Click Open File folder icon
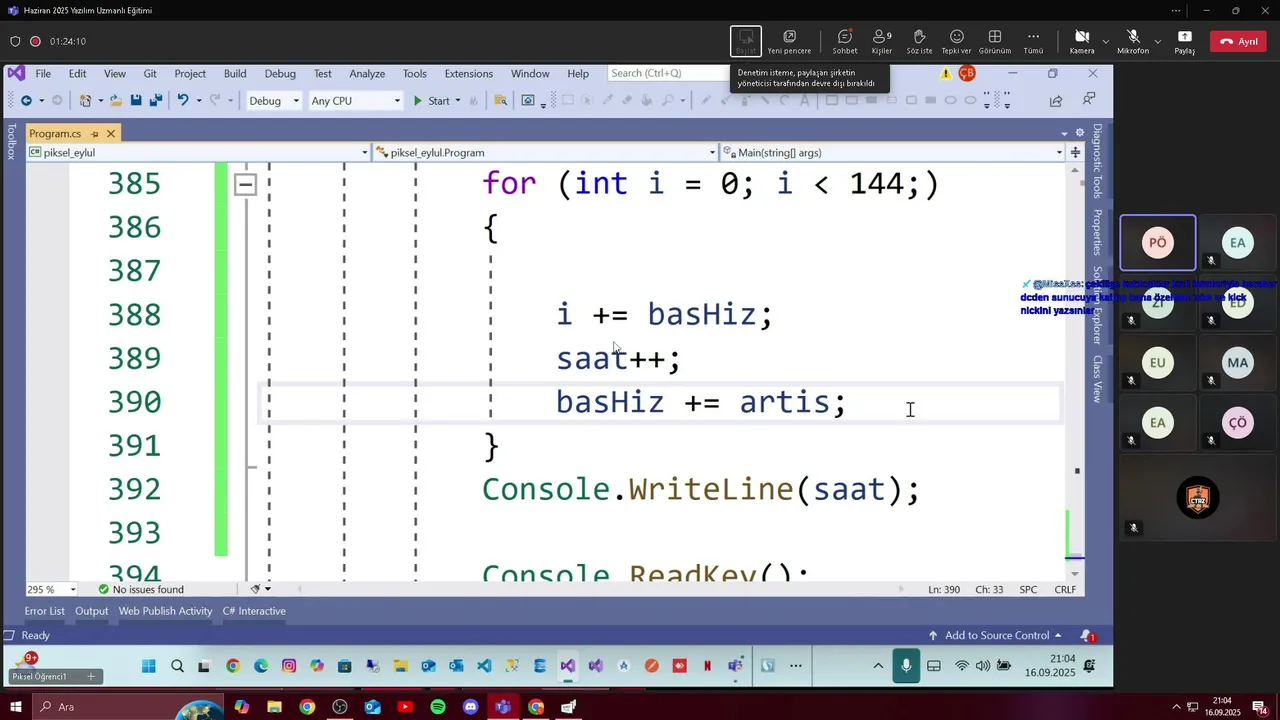The image size is (1280, 720). tap(116, 100)
